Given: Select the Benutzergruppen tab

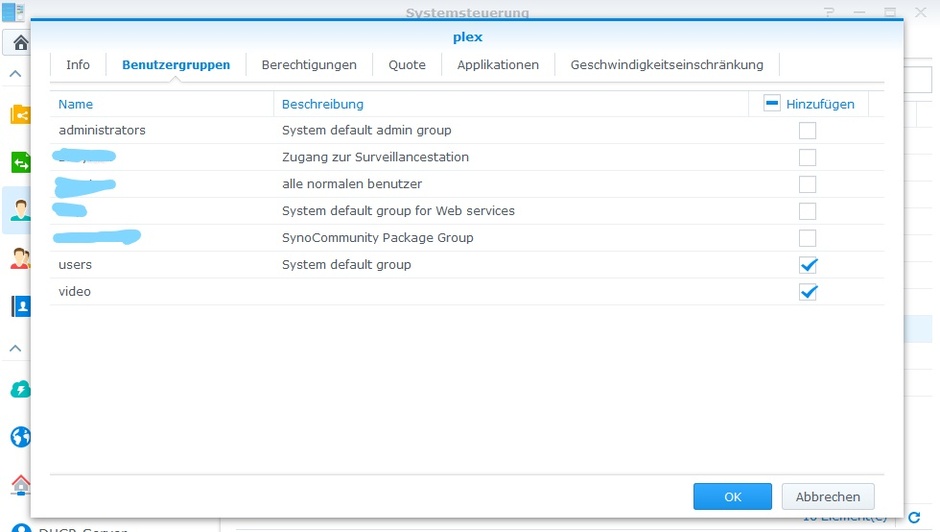Looking at the screenshot, I should click(176, 65).
